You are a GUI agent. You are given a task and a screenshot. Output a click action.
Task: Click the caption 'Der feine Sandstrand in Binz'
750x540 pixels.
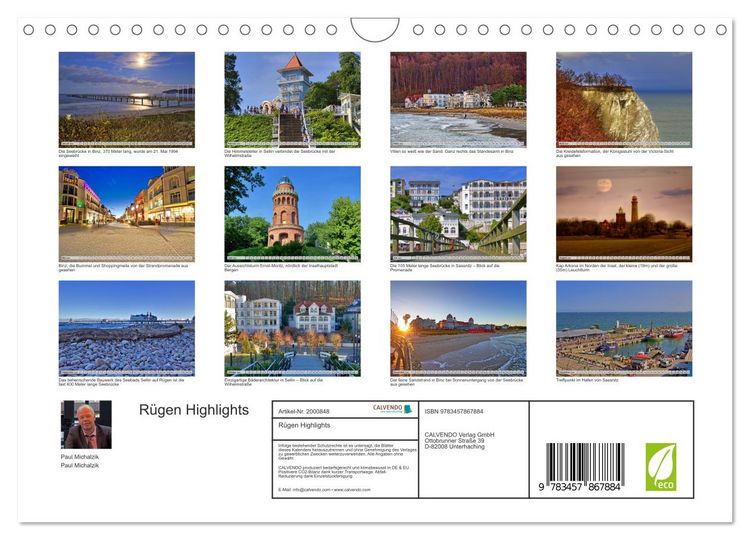click(457, 382)
